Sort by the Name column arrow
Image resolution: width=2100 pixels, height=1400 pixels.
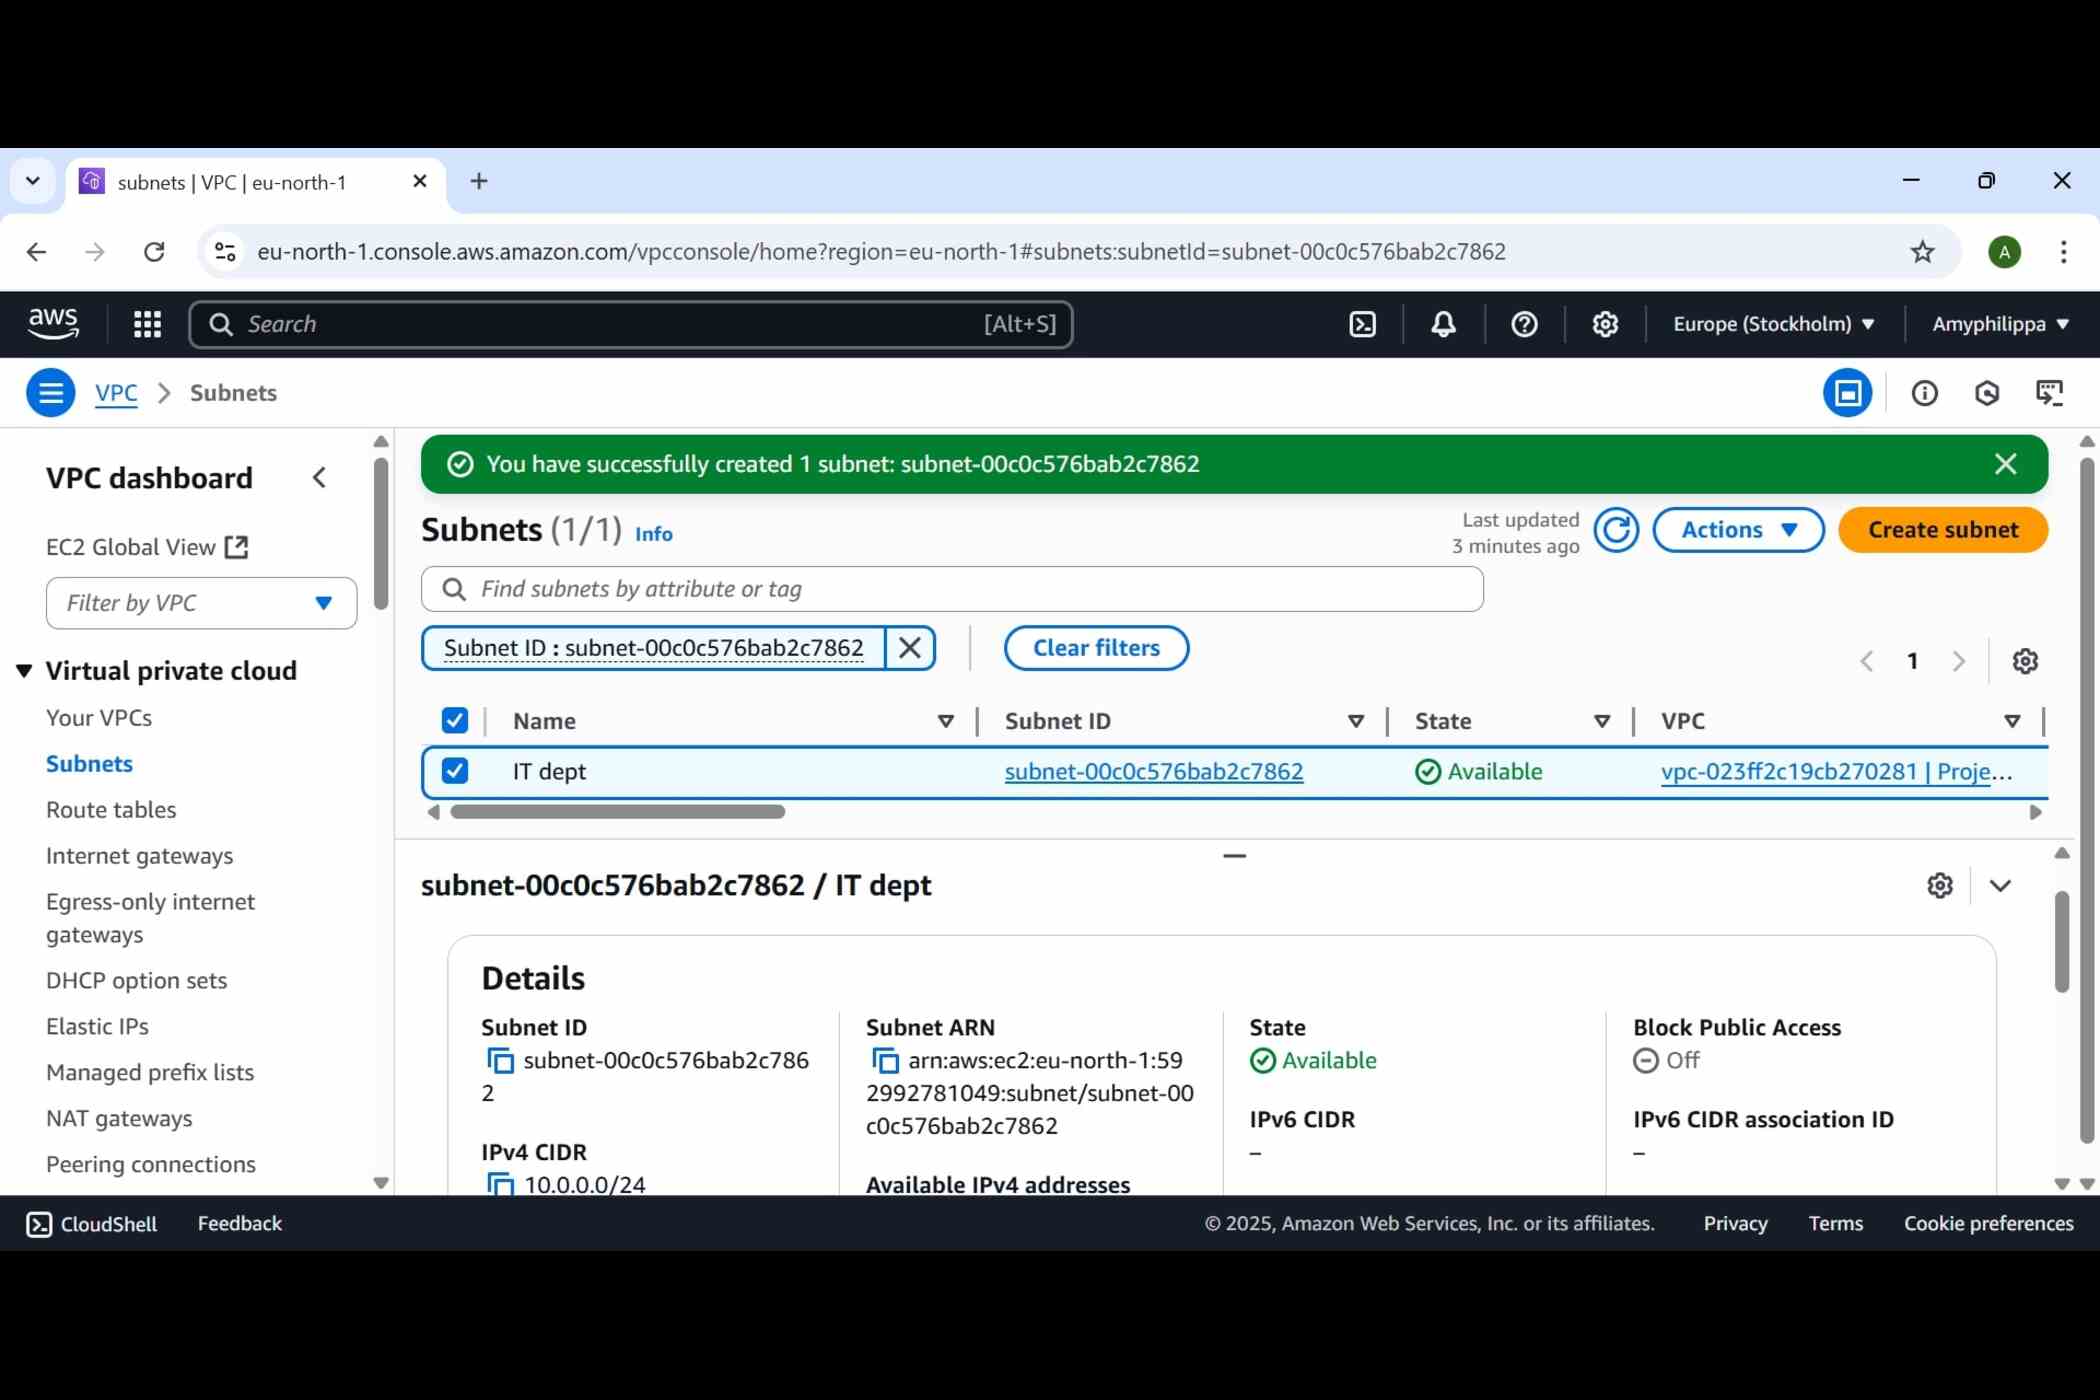click(x=945, y=721)
